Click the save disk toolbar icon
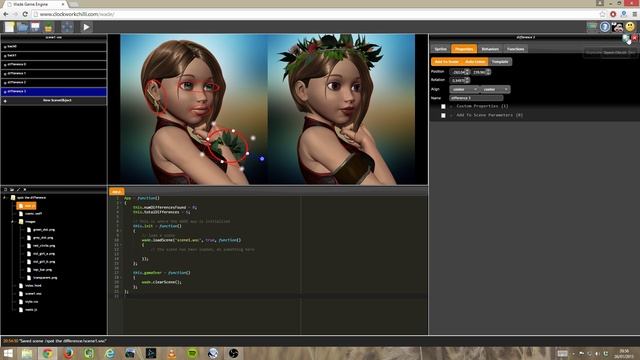The width and height of the screenshot is (640, 360). click(36, 27)
